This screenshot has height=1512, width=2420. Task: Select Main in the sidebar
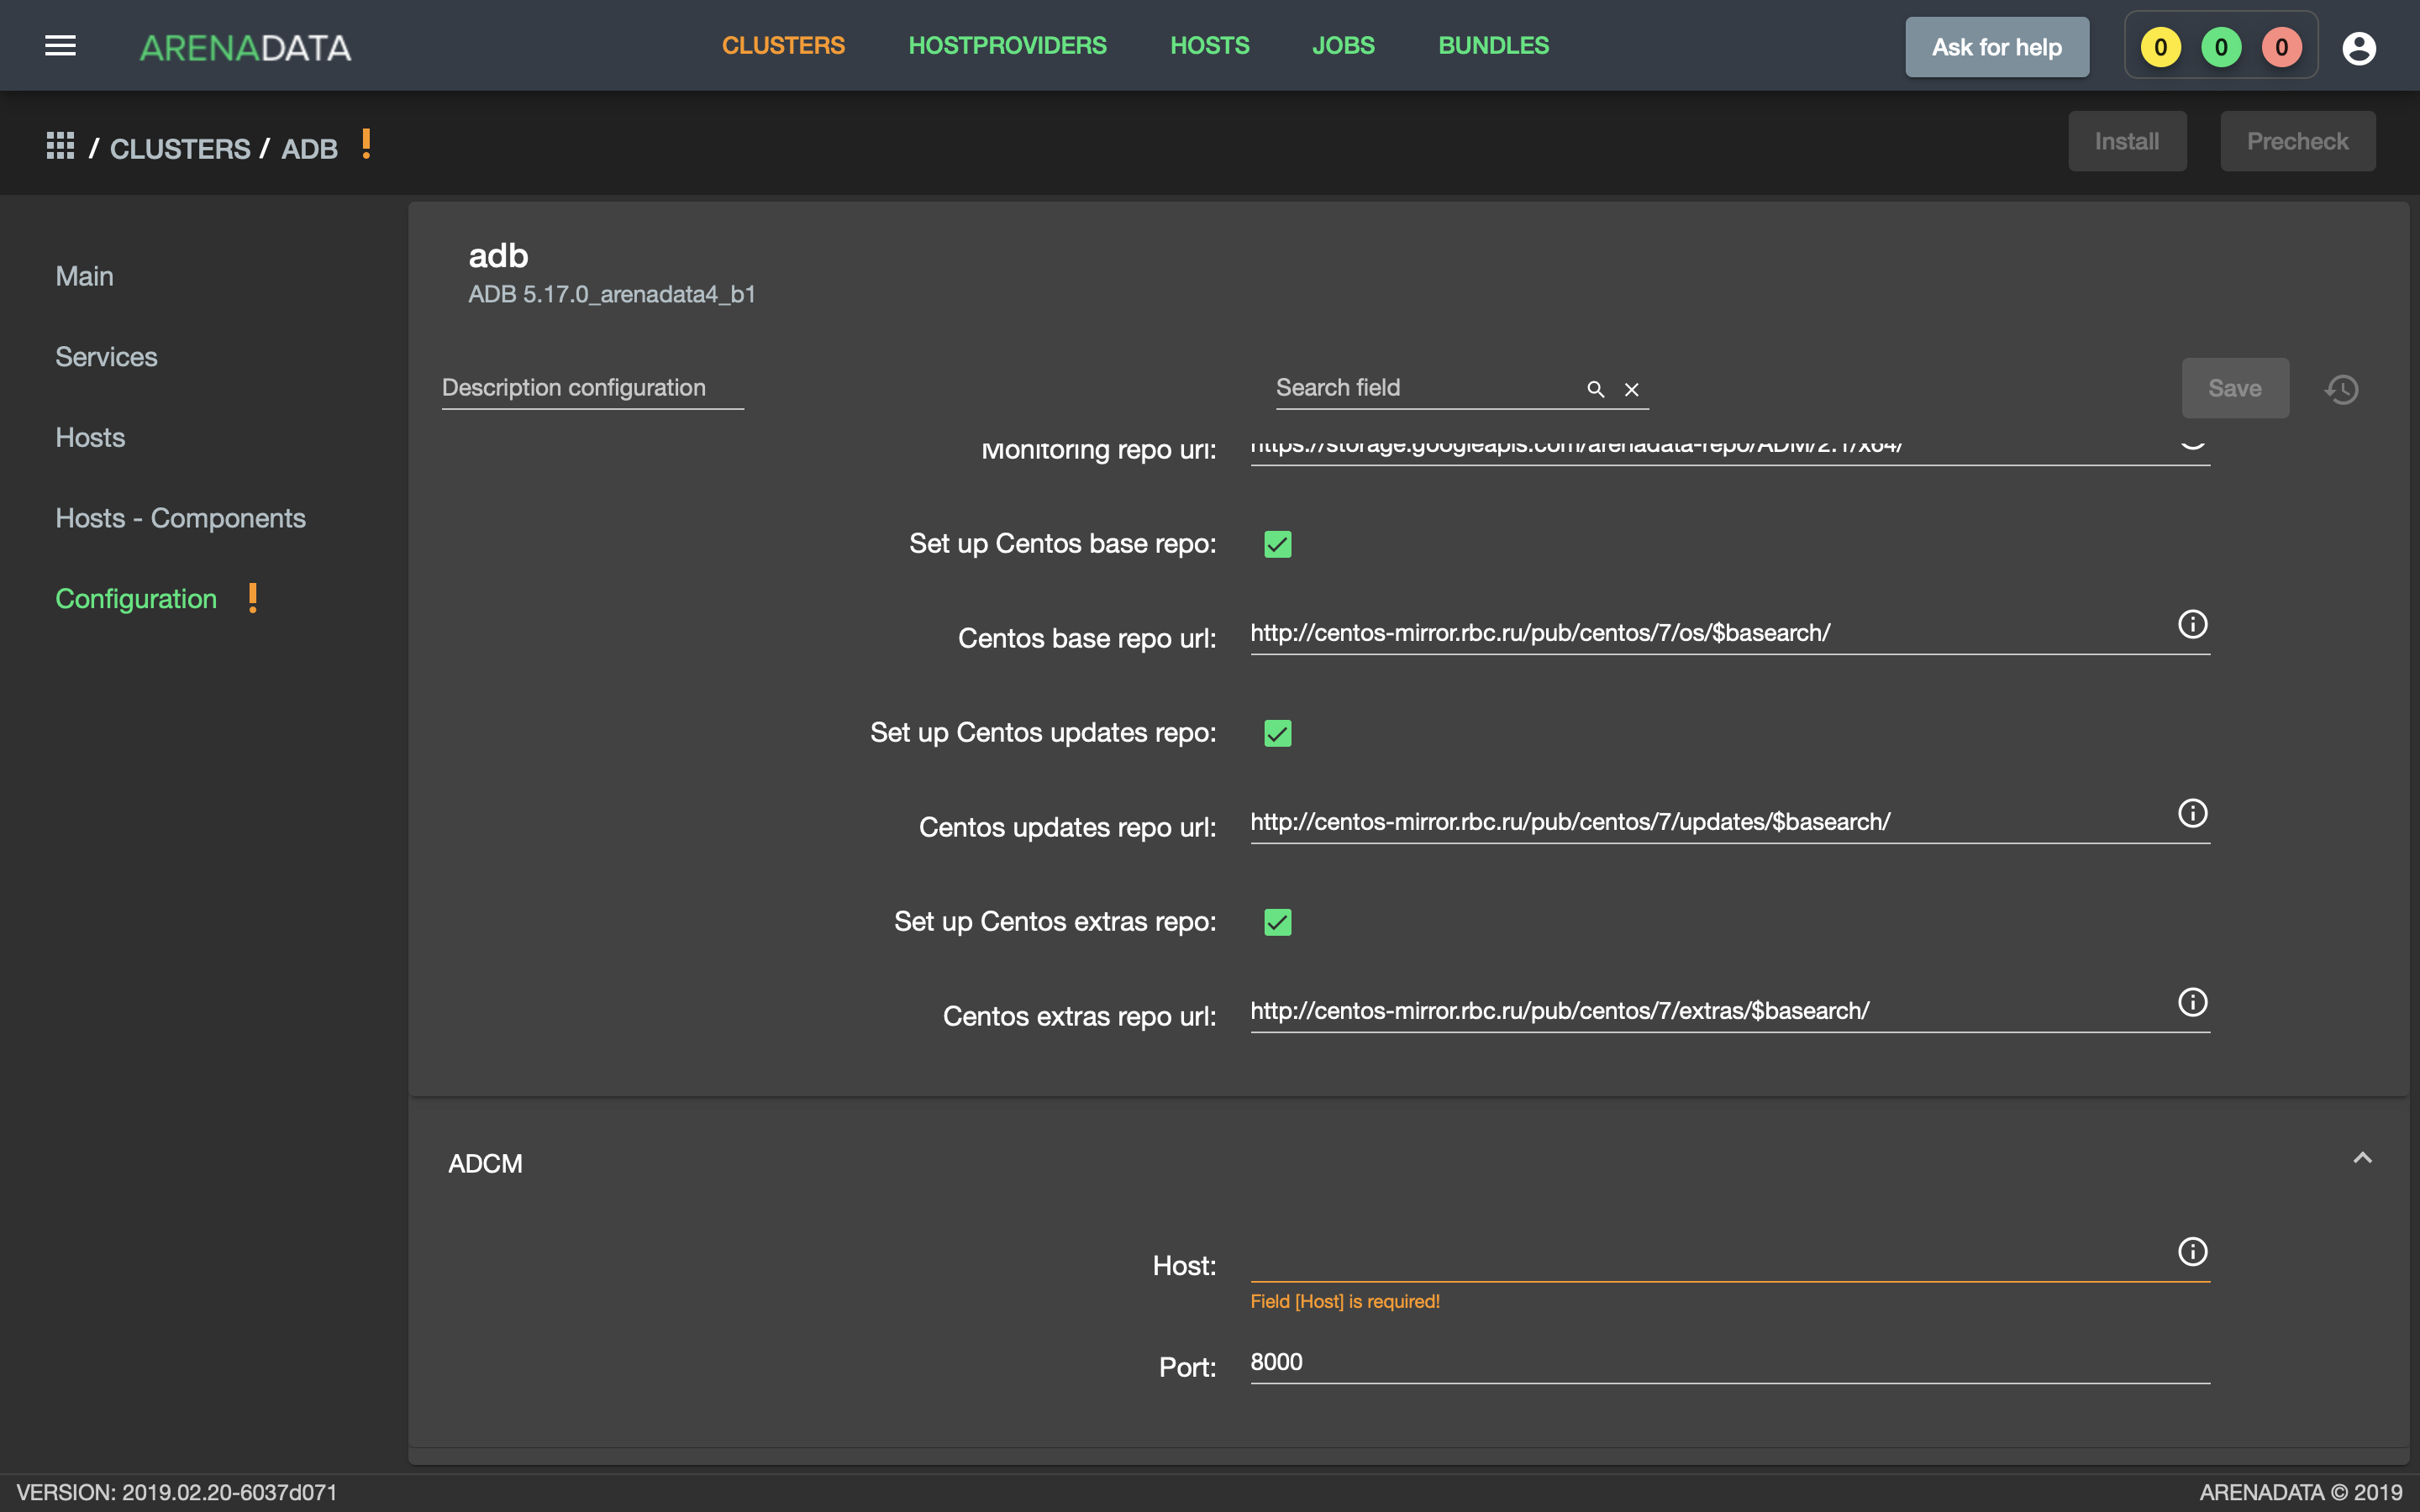pos(85,276)
